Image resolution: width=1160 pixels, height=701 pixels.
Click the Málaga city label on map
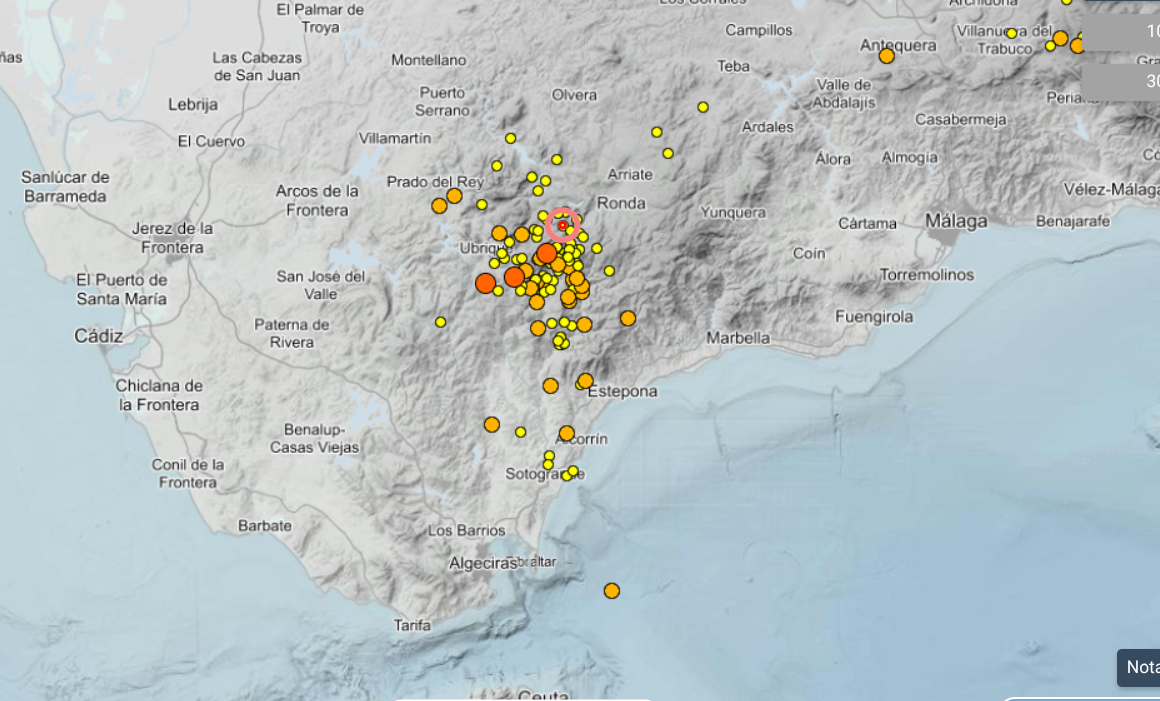pyautogui.click(x=955, y=221)
